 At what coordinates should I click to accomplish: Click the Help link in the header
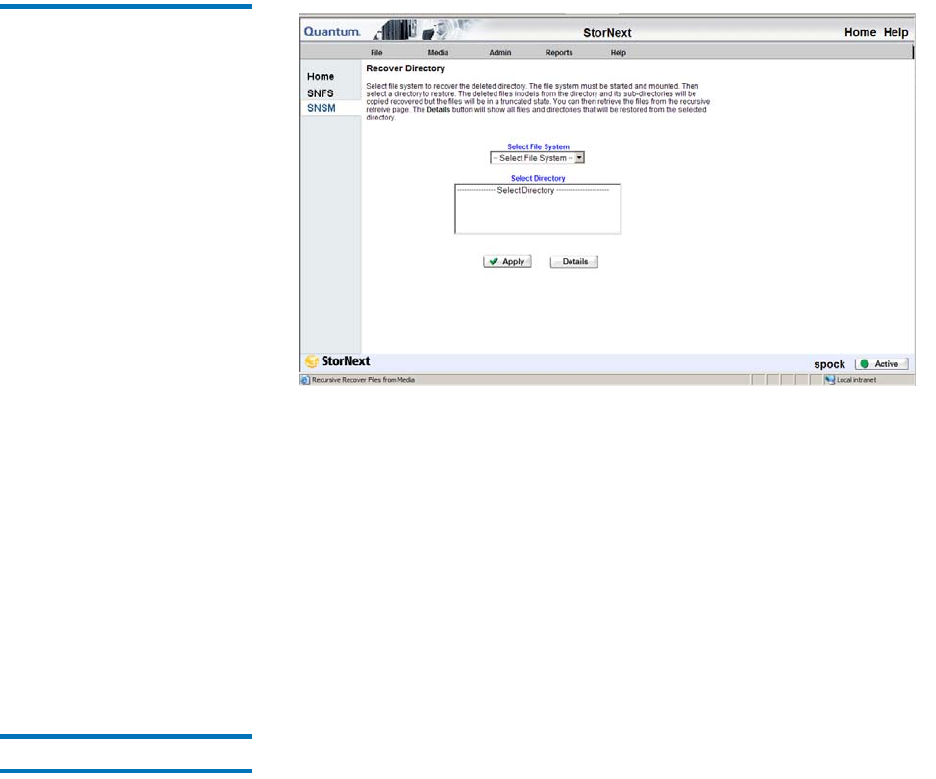point(896,32)
